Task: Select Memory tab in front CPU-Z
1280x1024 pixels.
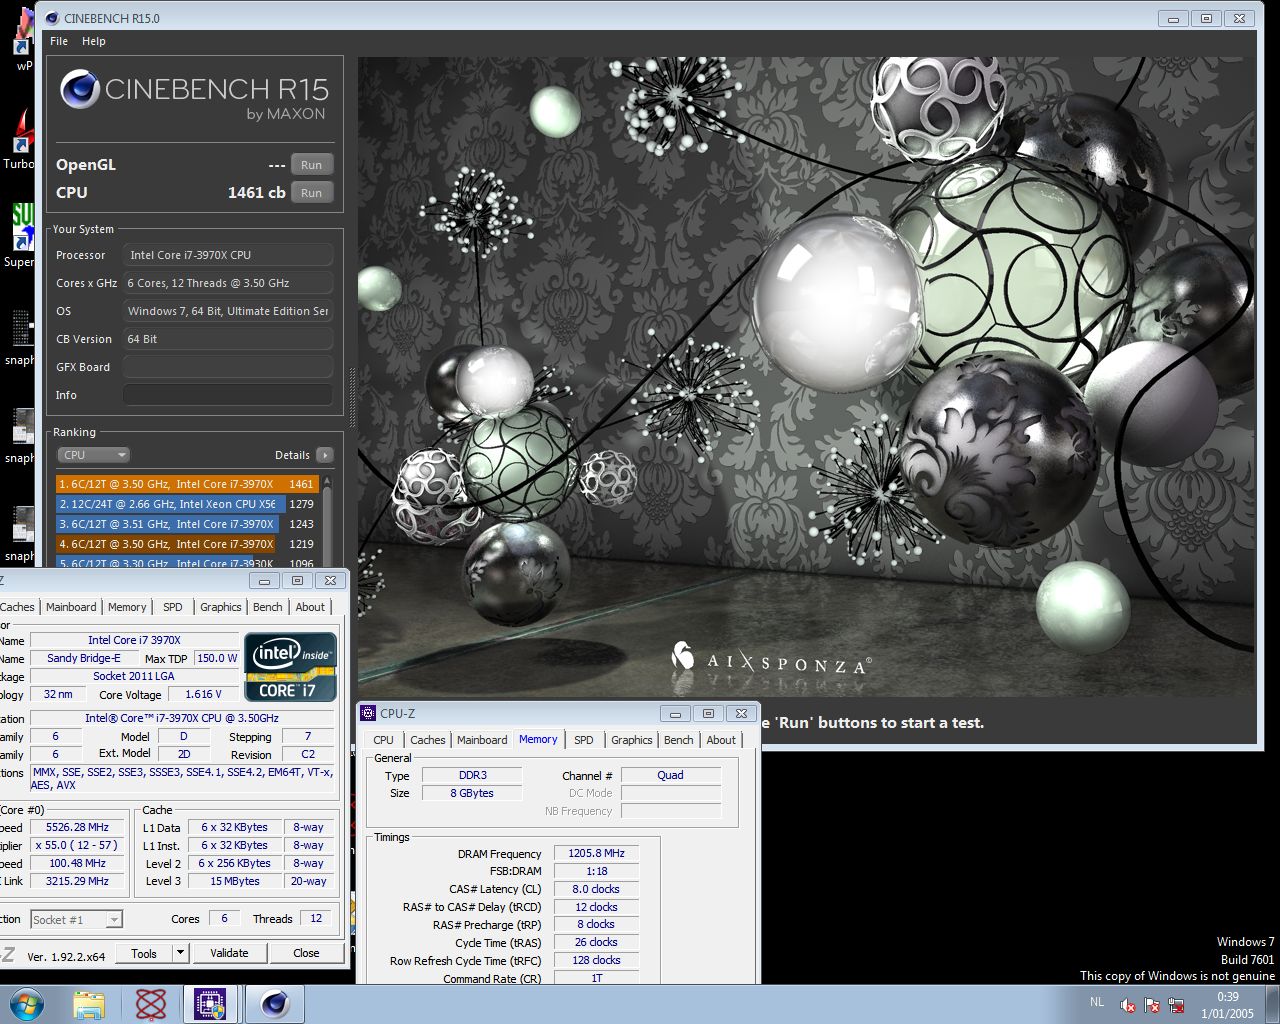Action: [x=538, y=739]
